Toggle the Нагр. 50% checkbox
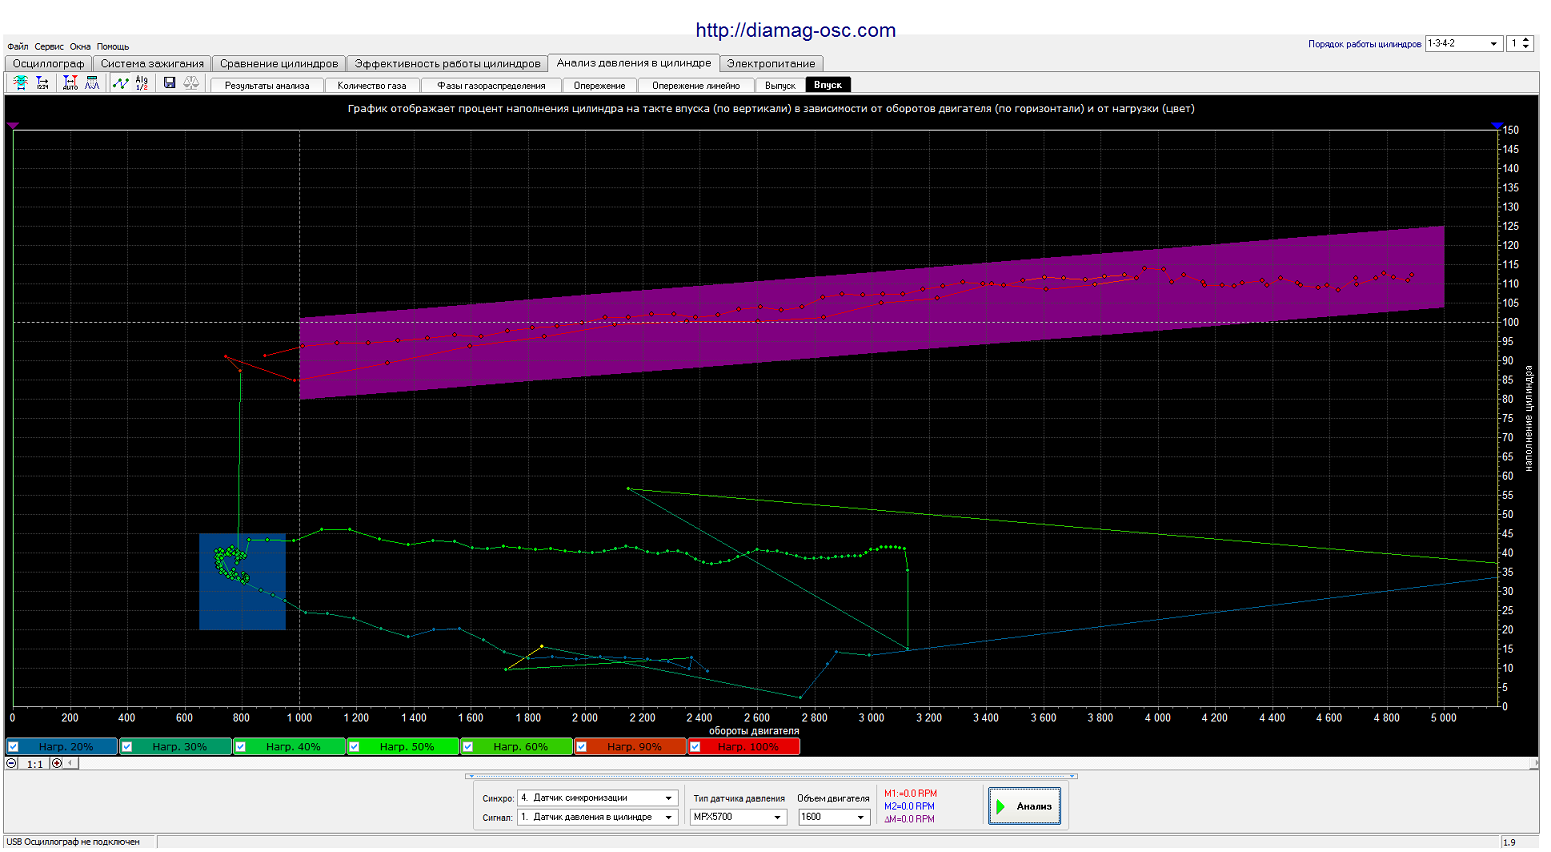This screenshot has height=852, width=1551. [354, 747]
